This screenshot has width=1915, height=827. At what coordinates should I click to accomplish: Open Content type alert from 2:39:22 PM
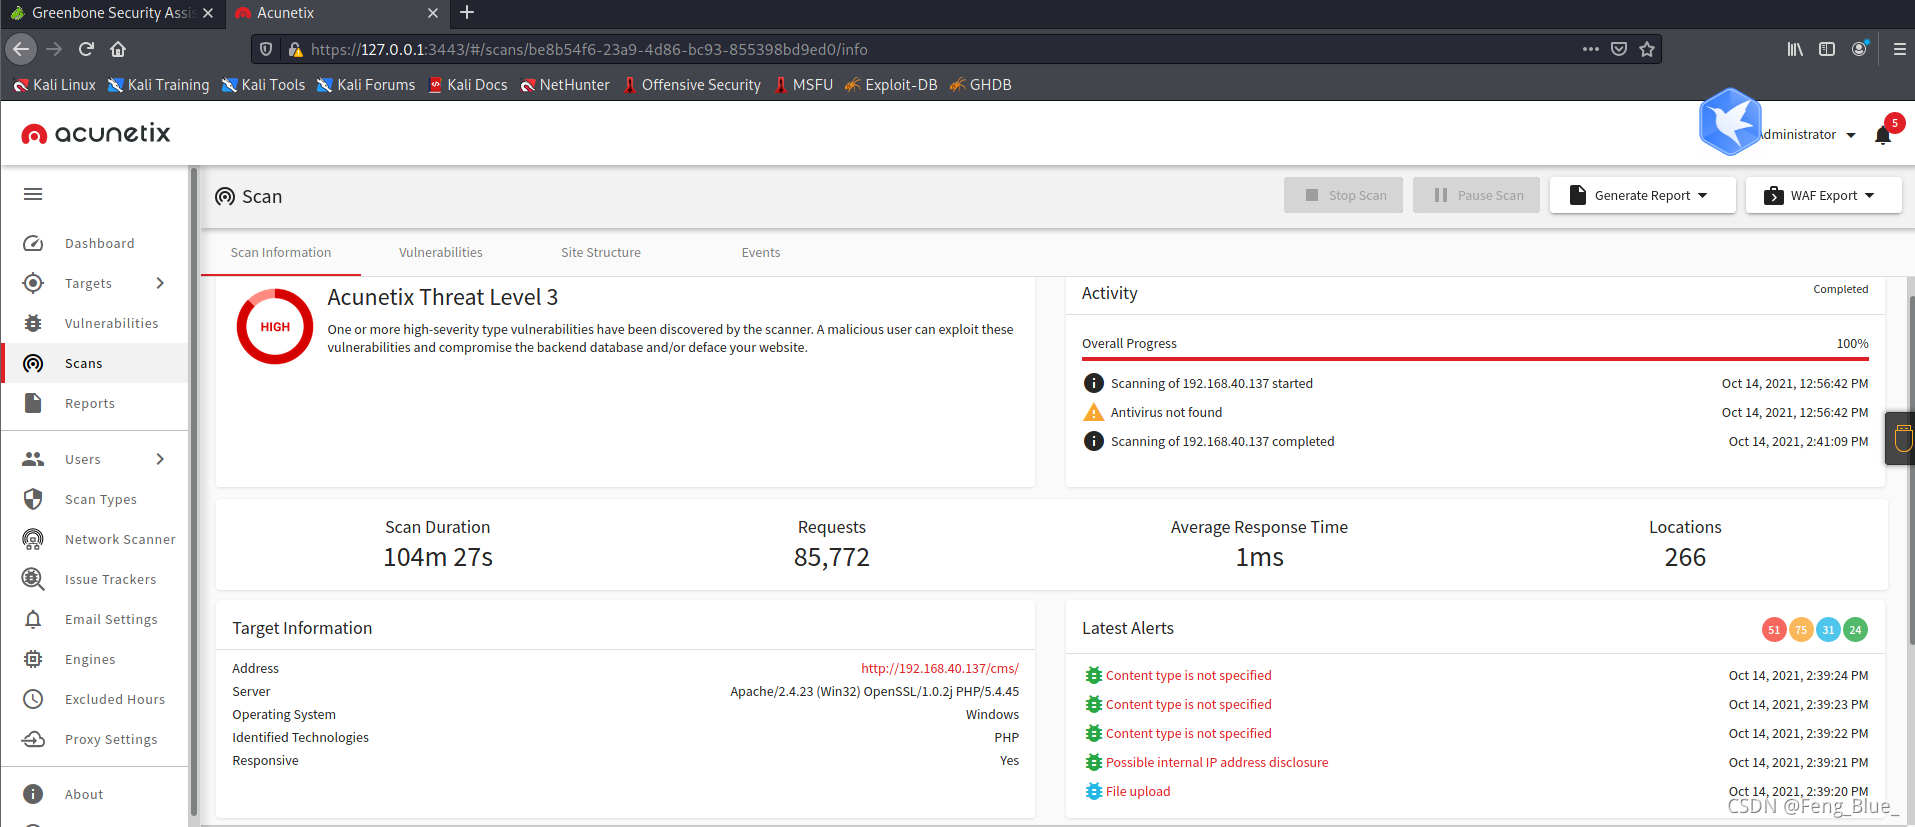[1189, 733]
